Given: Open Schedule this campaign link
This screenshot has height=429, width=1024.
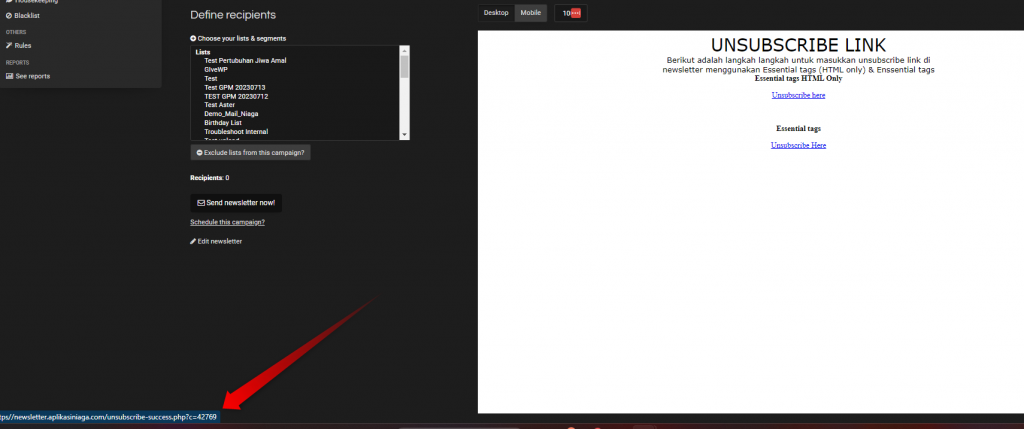Looking at the screenshot, I should tap(227, 222).
